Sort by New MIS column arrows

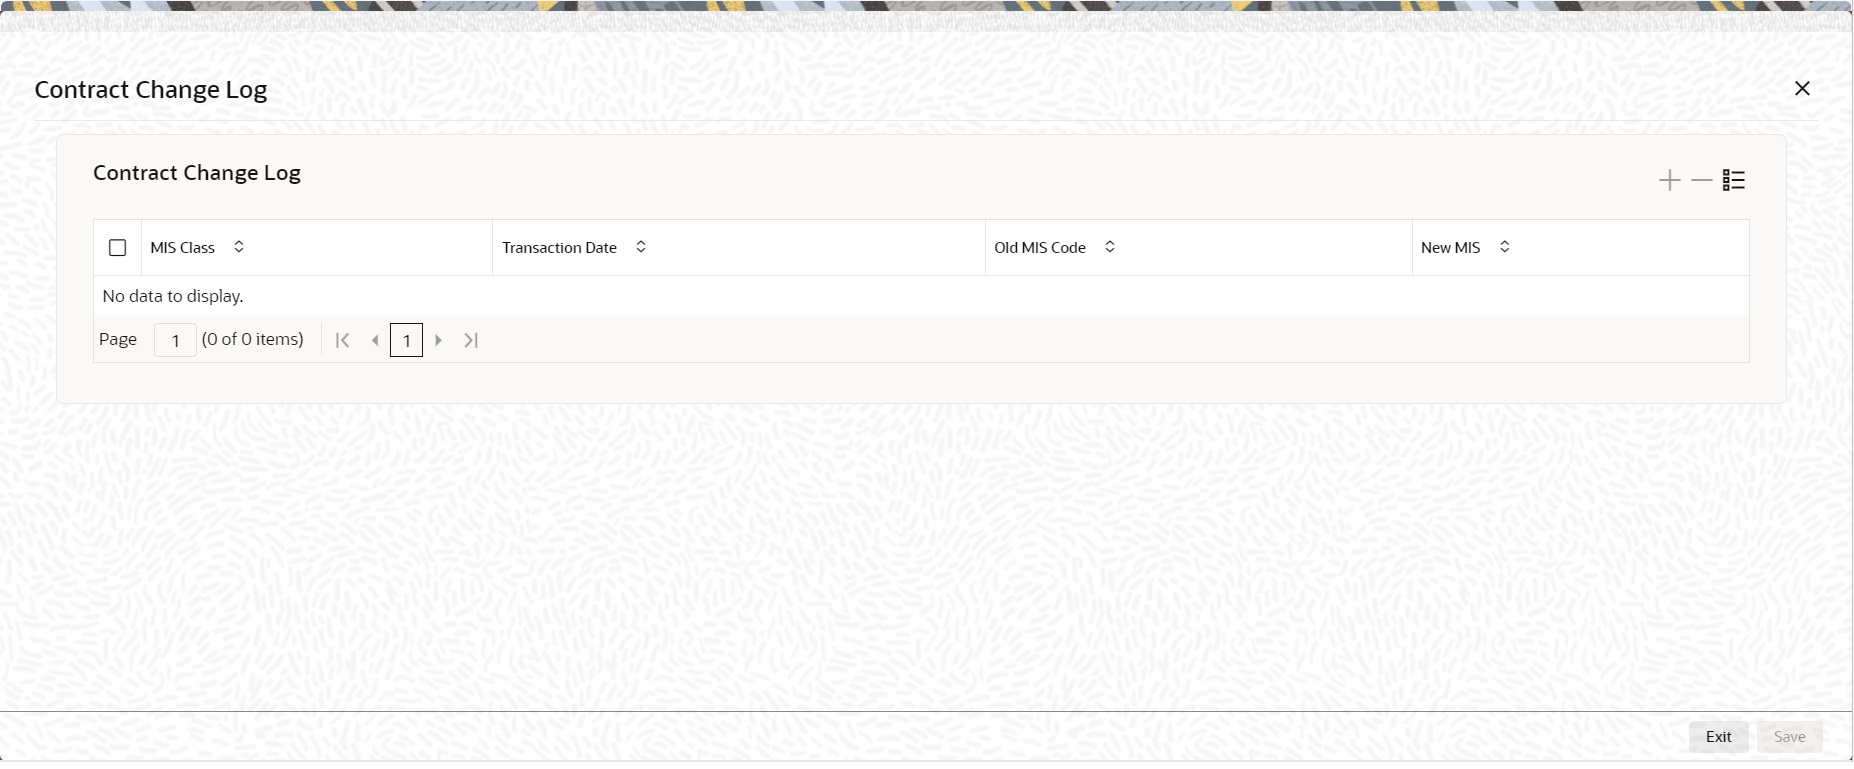click(1505, 247)
